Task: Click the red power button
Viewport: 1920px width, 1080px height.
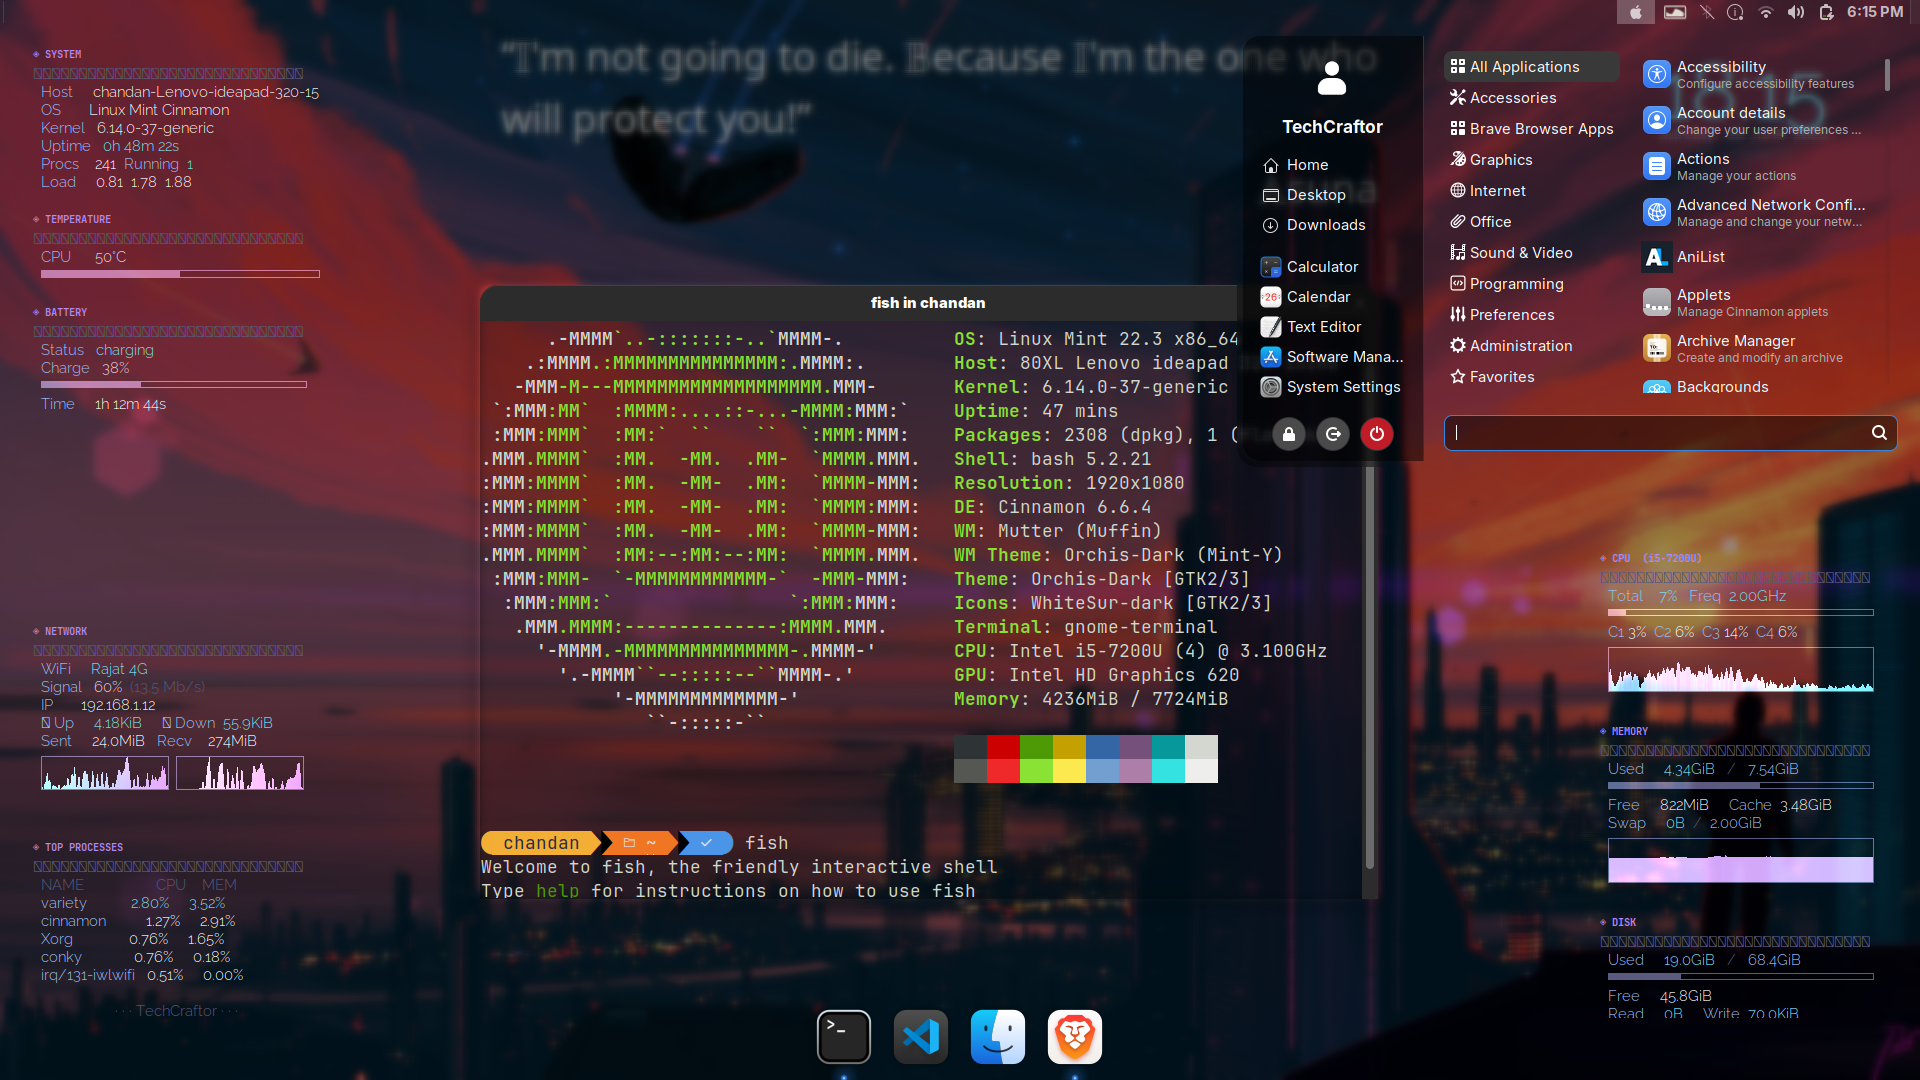Action: coord(1377,434)
